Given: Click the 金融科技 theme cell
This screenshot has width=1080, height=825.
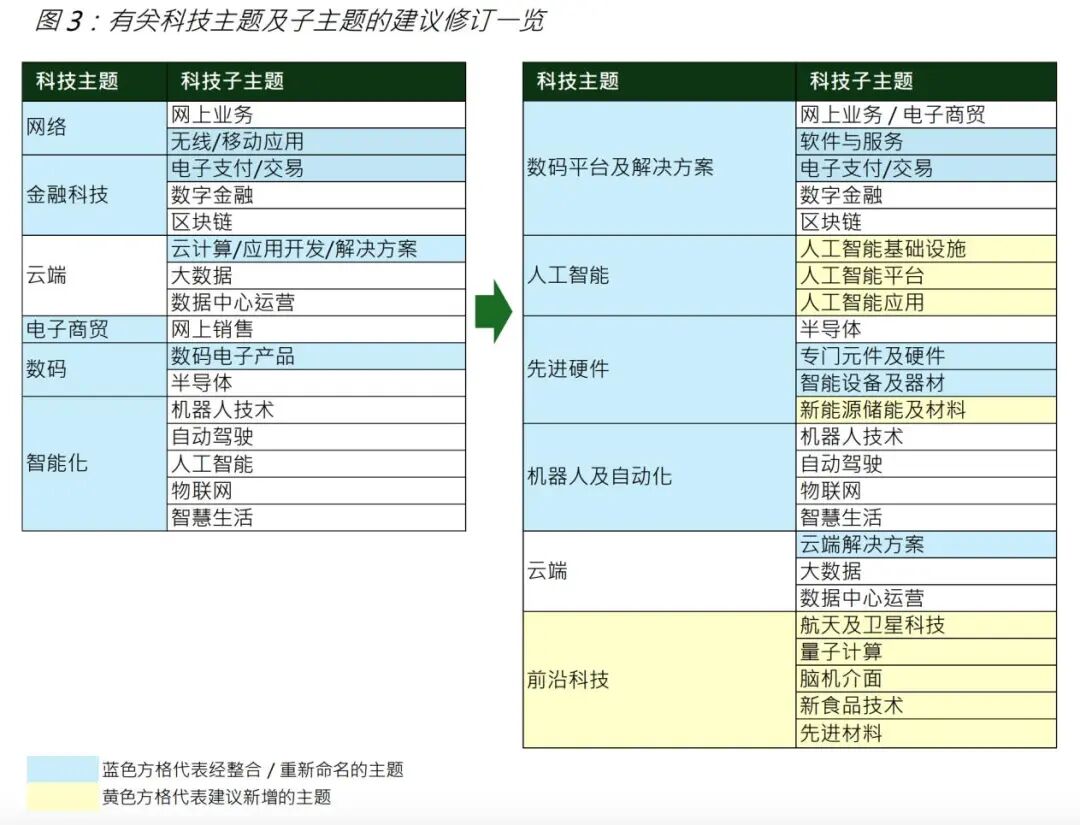Looking at the screenshot, I should tap(94, 195).
